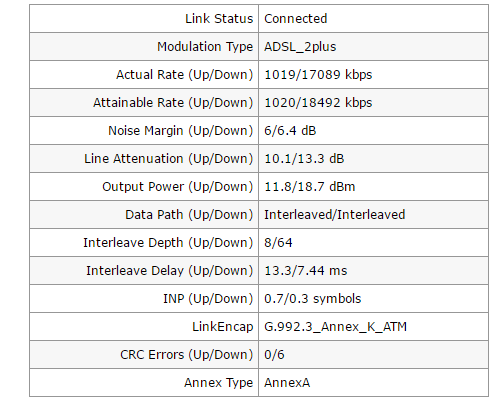
Task: Click the Modulation Type label
Action: (x=205, y=47)
